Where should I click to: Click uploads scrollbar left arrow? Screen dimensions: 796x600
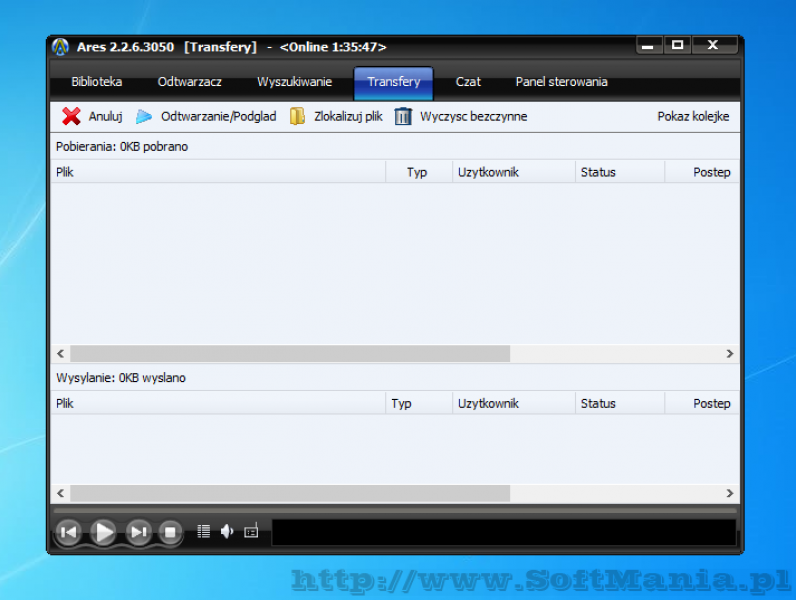[60, 493]
